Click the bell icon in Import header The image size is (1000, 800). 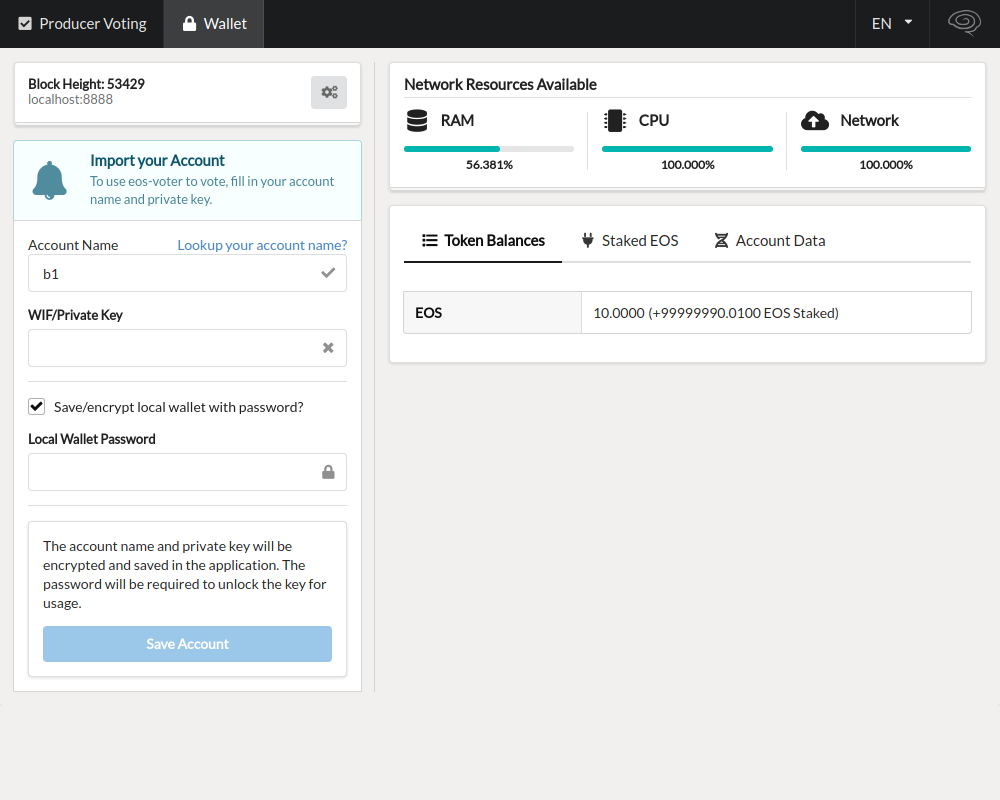click(x=50, y=180)
